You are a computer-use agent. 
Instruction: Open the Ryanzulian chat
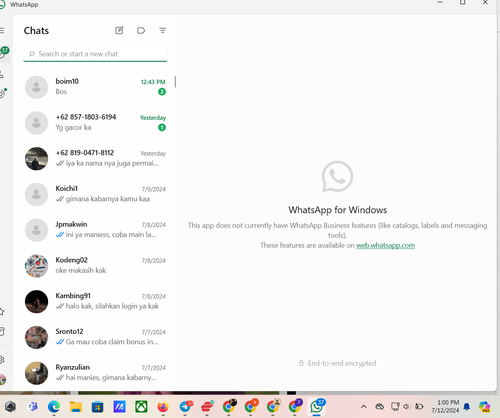point(95,372)
